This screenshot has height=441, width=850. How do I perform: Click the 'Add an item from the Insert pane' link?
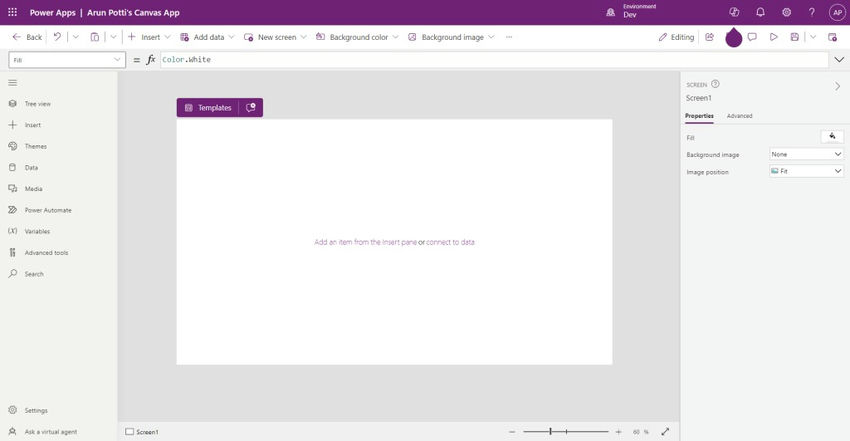click(365, 242)
